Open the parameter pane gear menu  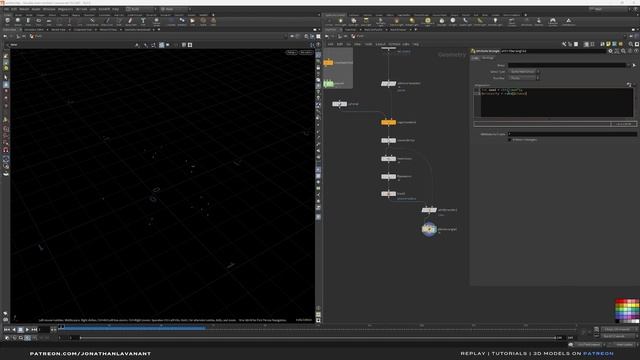pyautogui.click(x=610, y=51)
